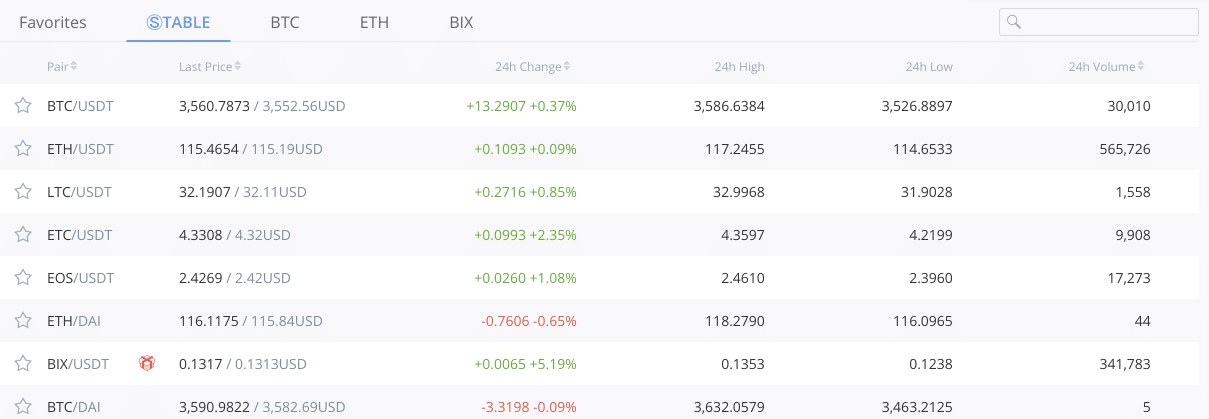Star the ETH/USDT pair
The height and width of the screenshot is (419, 1209).
tap(22, 149)
